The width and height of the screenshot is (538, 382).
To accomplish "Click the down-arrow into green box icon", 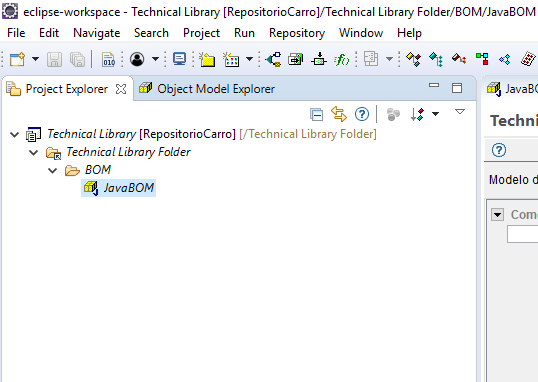I will [319, 59].
